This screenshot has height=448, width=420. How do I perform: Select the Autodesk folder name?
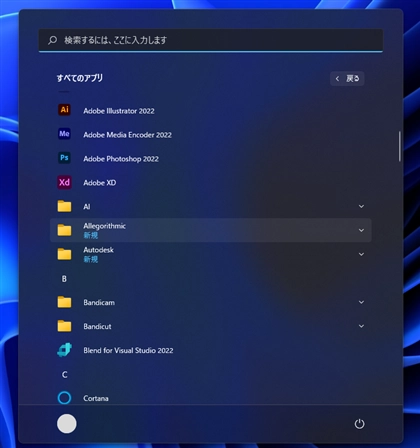coord(98,250)
